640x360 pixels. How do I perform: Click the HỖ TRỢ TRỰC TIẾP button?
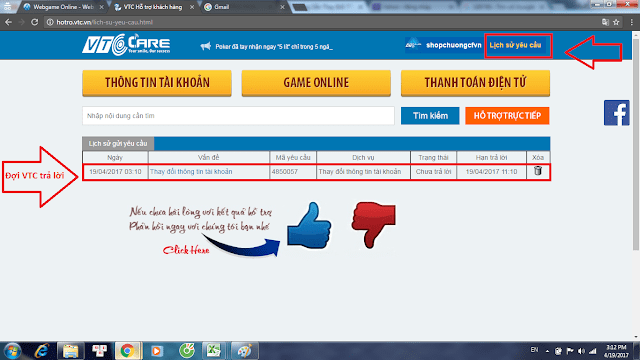pos(507,116)
